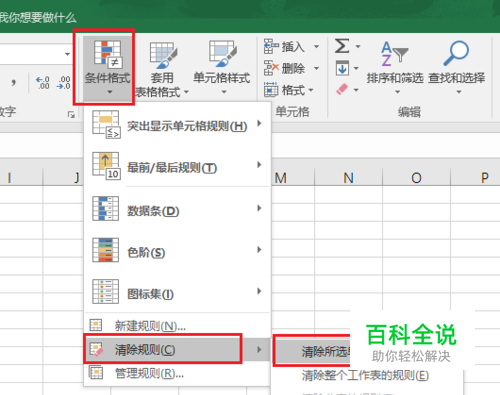The height and width of the screenshot is (395, 500).
Task: Select 色阶(S) menu item
Action: (177, 251)
